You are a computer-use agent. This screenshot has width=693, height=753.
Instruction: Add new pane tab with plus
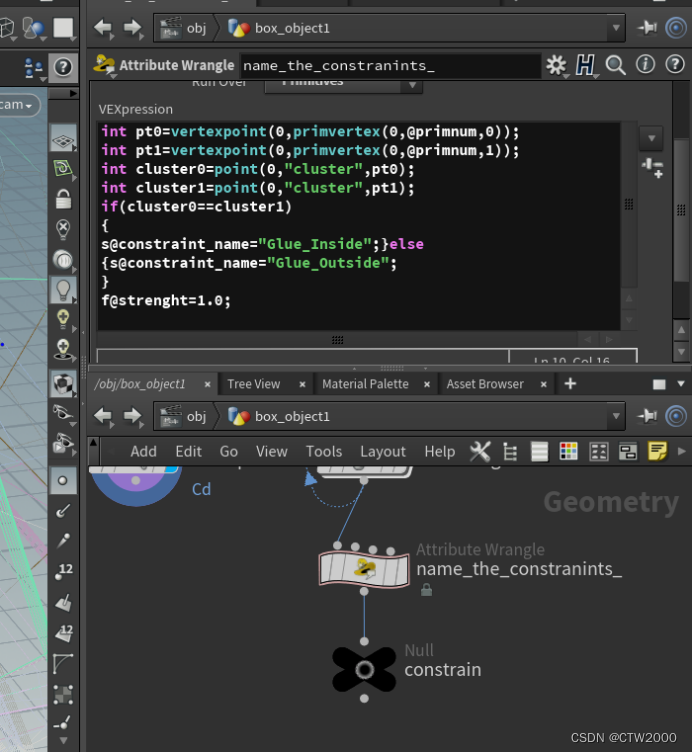coord(570,384)
